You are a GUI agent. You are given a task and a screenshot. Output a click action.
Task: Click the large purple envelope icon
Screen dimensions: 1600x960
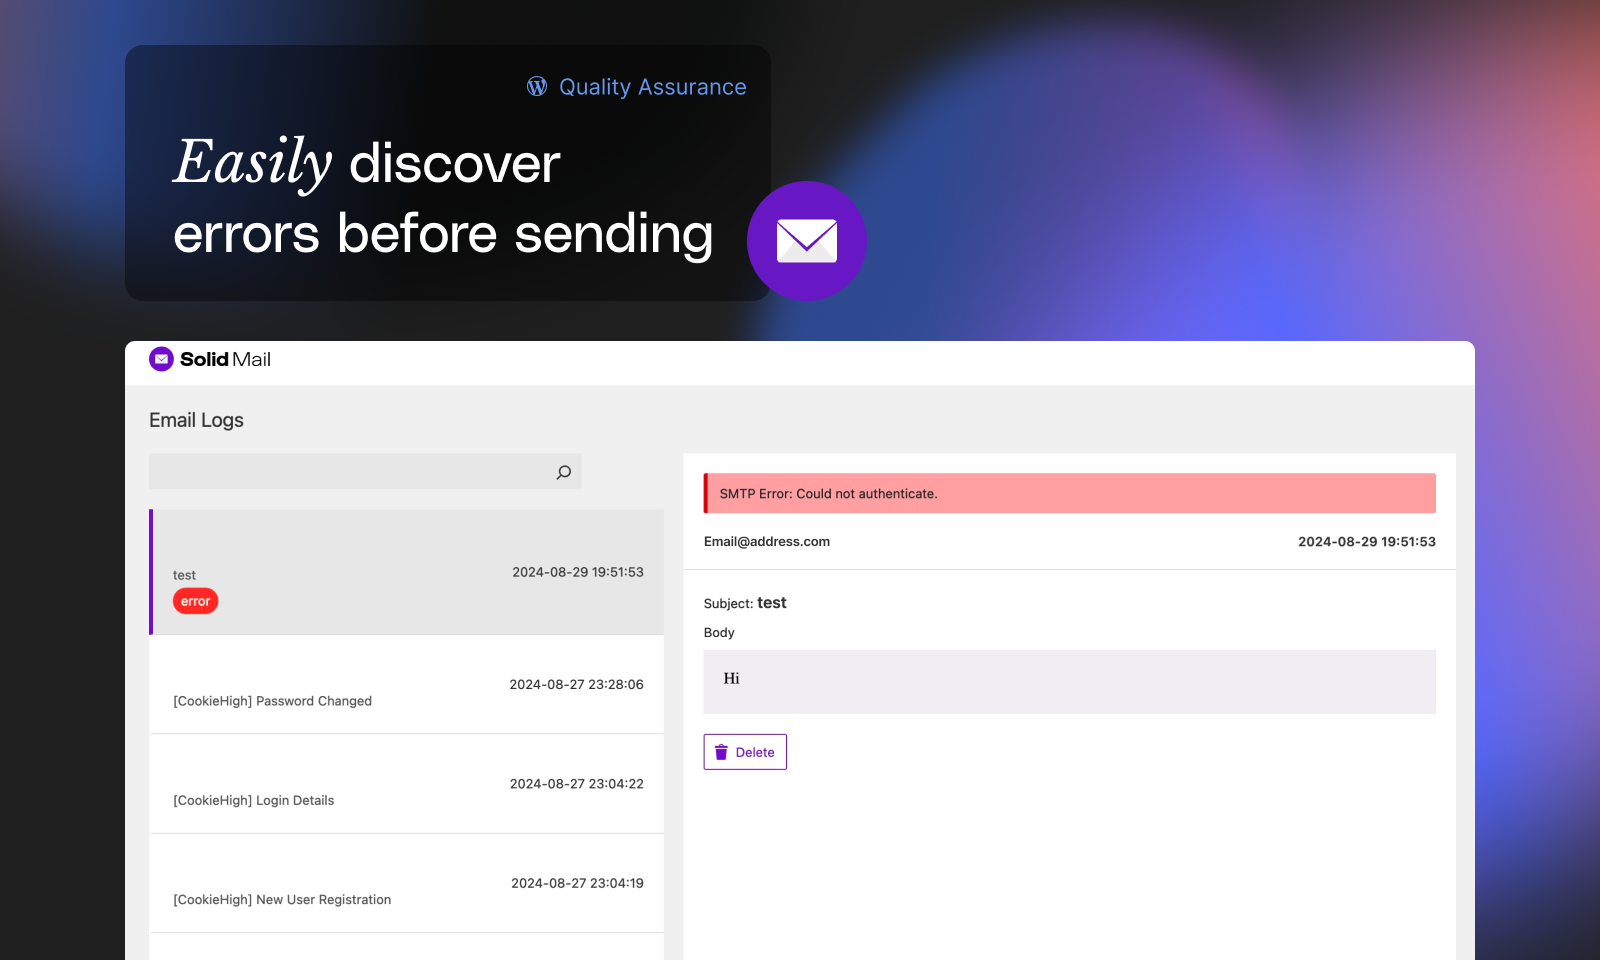pos(806,241)
